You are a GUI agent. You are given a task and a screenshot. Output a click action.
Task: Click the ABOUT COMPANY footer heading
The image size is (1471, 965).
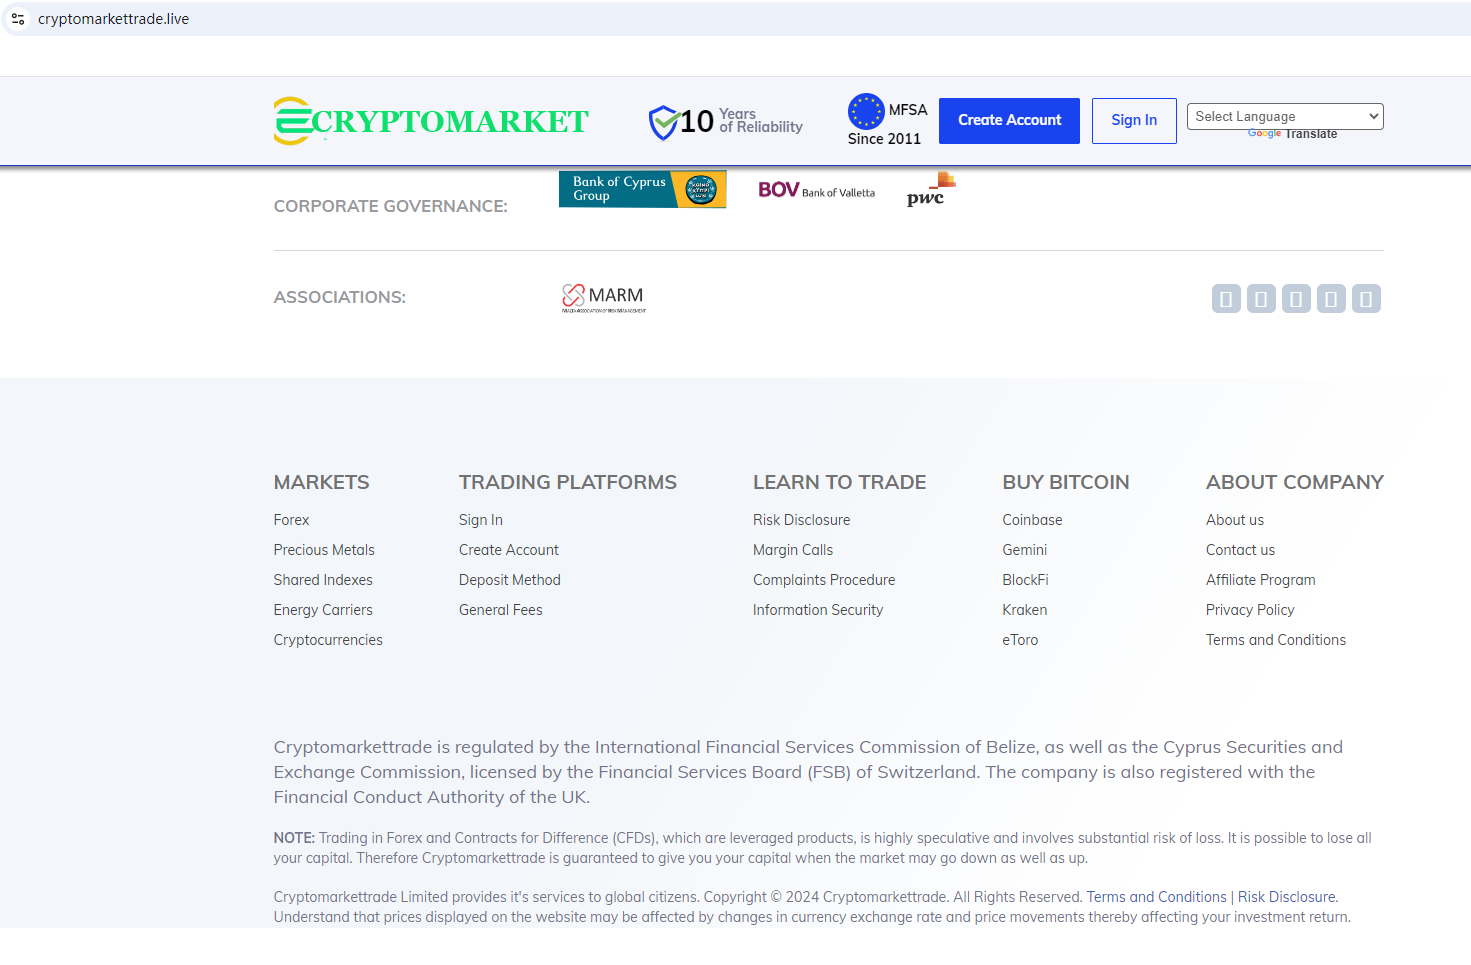point(1295,482)
